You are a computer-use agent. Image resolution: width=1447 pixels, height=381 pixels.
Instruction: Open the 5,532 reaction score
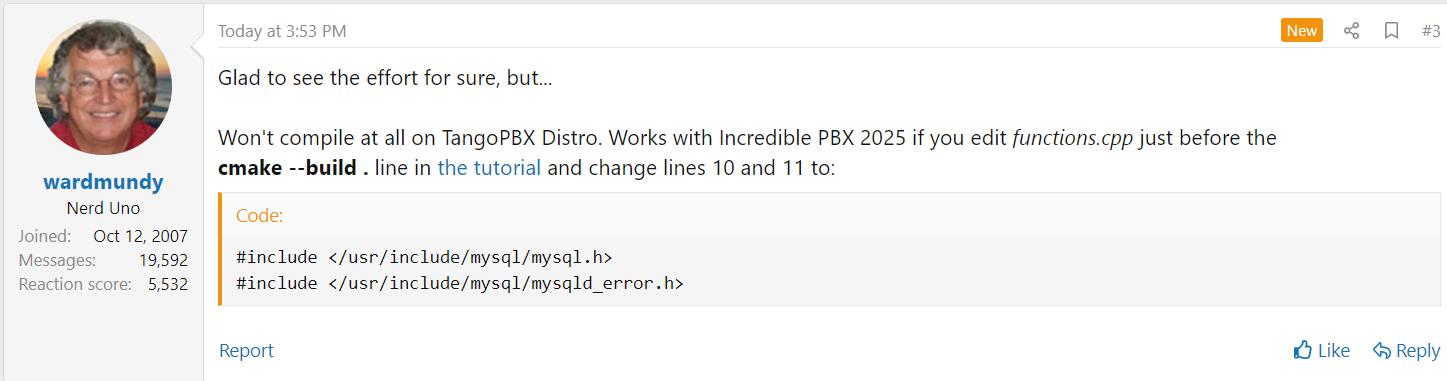(x=168, y=284)
